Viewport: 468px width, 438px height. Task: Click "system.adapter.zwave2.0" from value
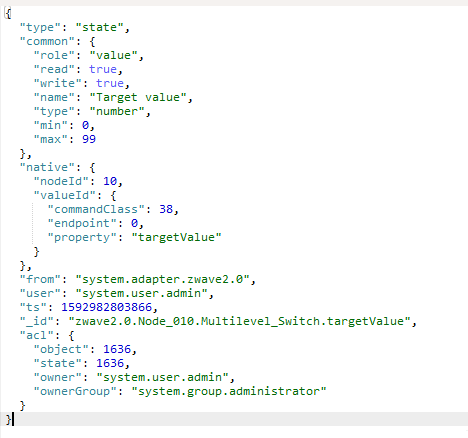(162, 279)
